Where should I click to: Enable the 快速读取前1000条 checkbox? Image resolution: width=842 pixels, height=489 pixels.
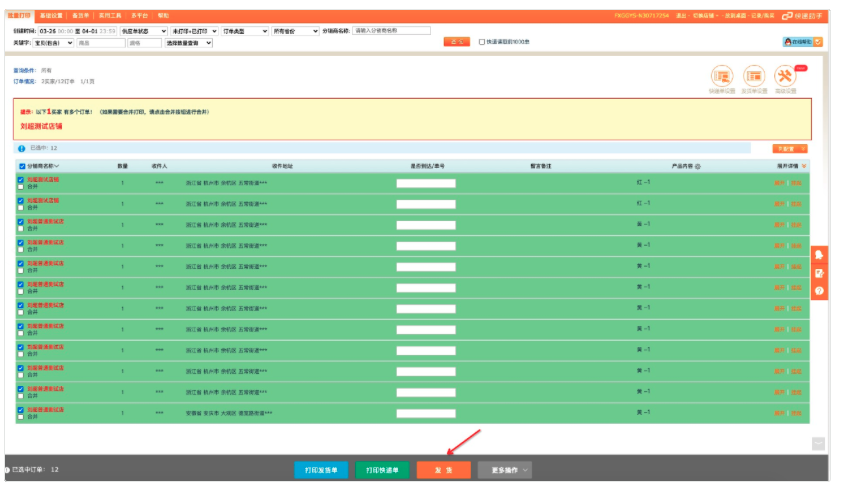tap(482, 42)
